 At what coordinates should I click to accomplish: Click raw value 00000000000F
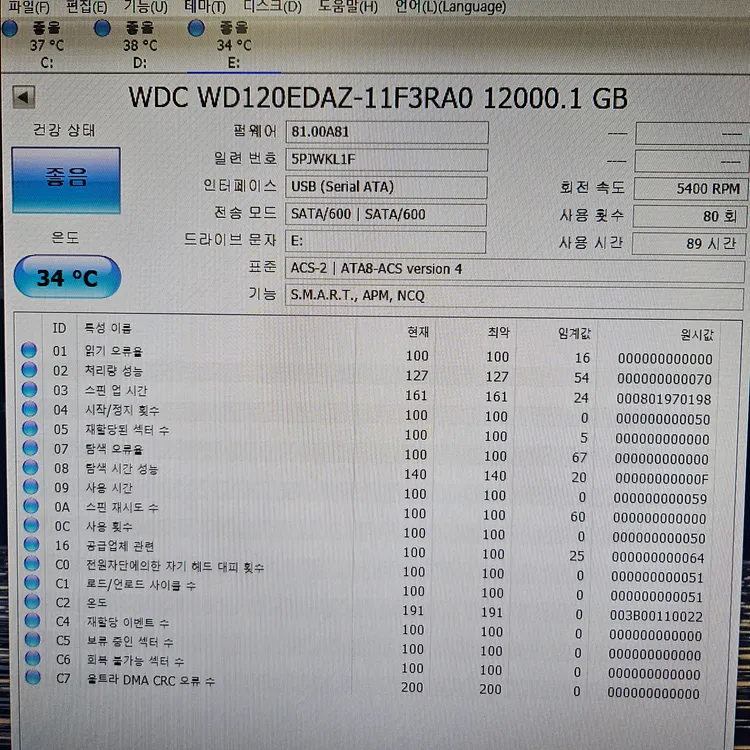click(663, 478)
